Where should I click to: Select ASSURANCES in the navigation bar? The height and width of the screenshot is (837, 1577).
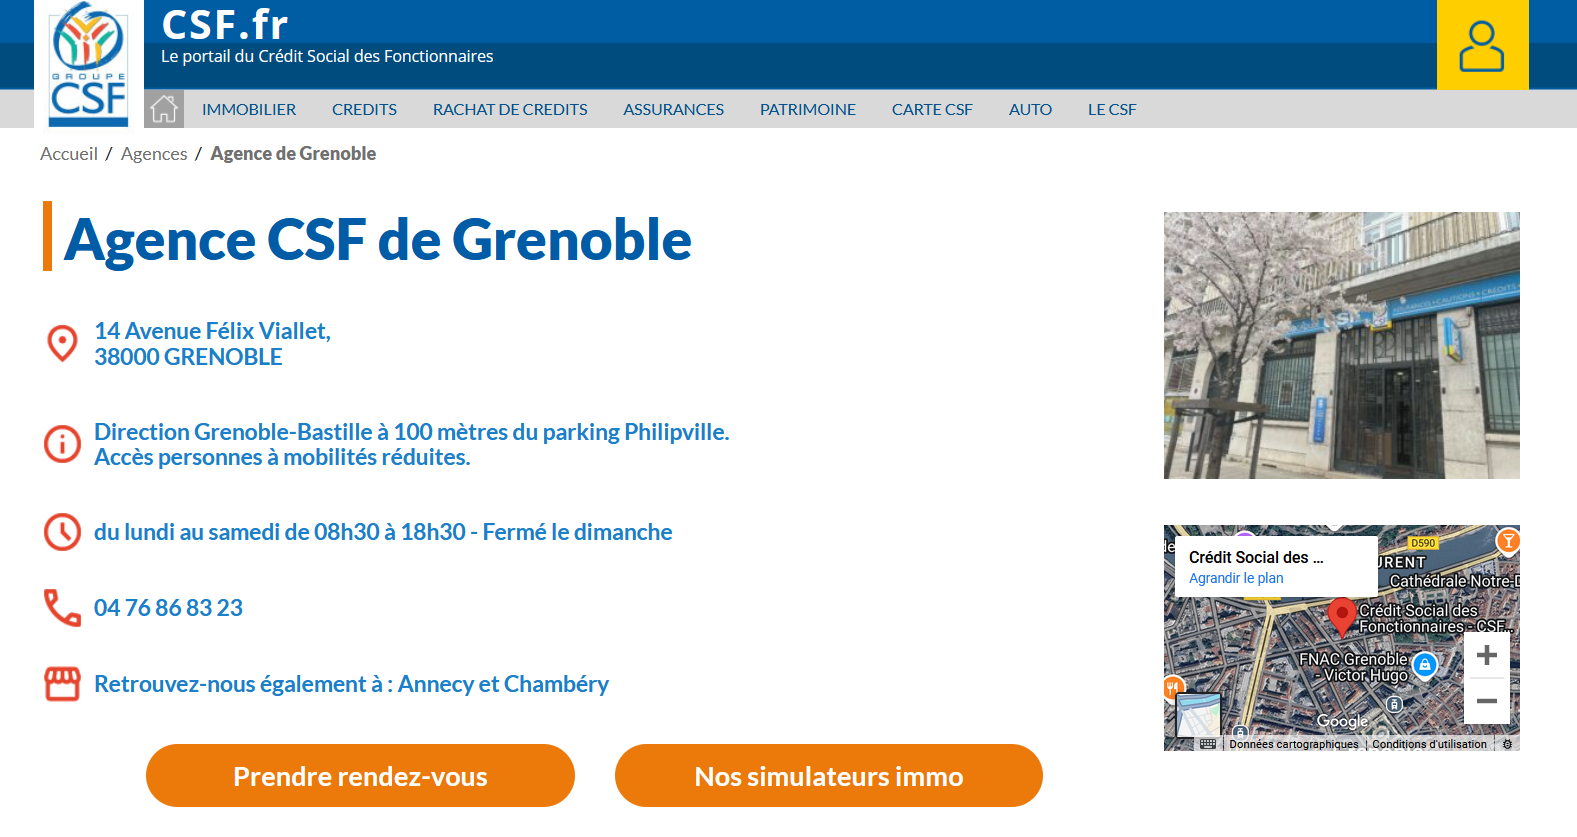coord(673,110)
